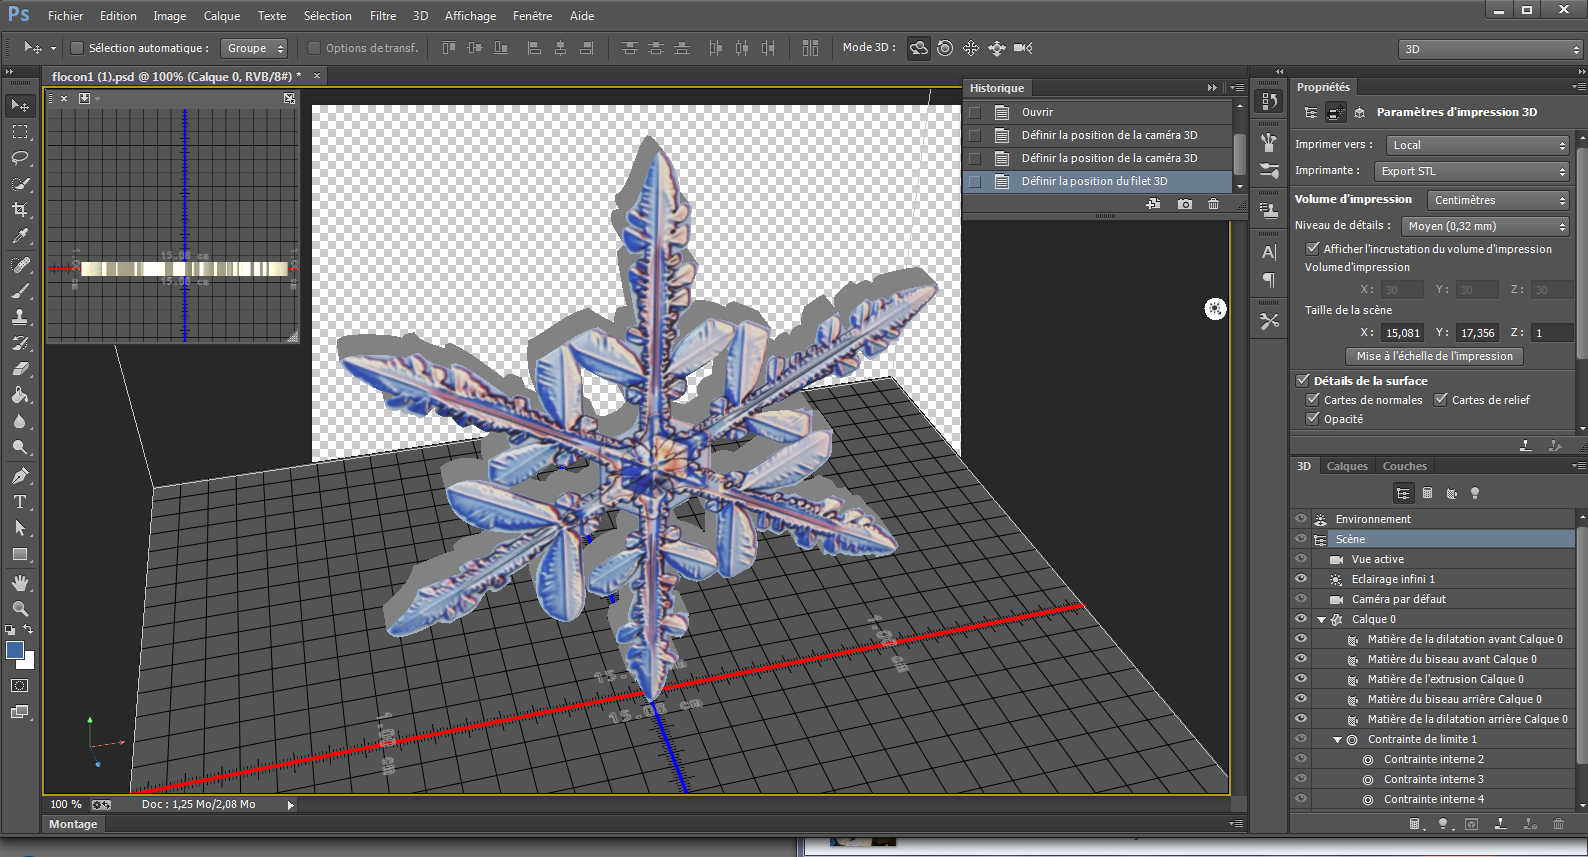The image size is (1588, 857).
Task: Hide the Eclairage infini 1 light
Action: 1301,579
